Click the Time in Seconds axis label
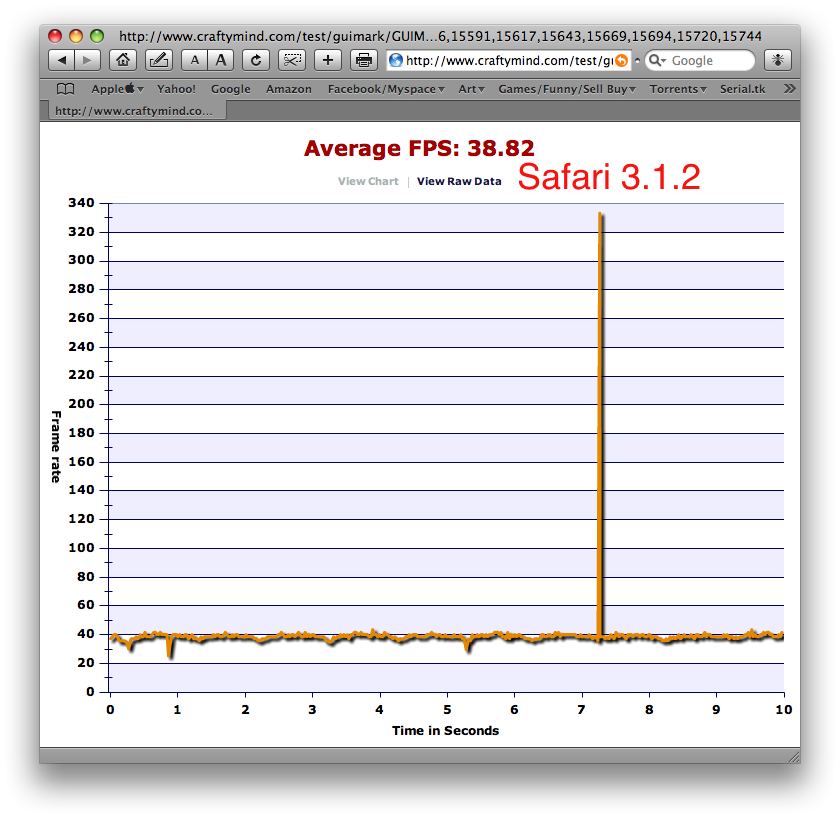This screenshot has width=840, height=818. click(x=445, y=731)
